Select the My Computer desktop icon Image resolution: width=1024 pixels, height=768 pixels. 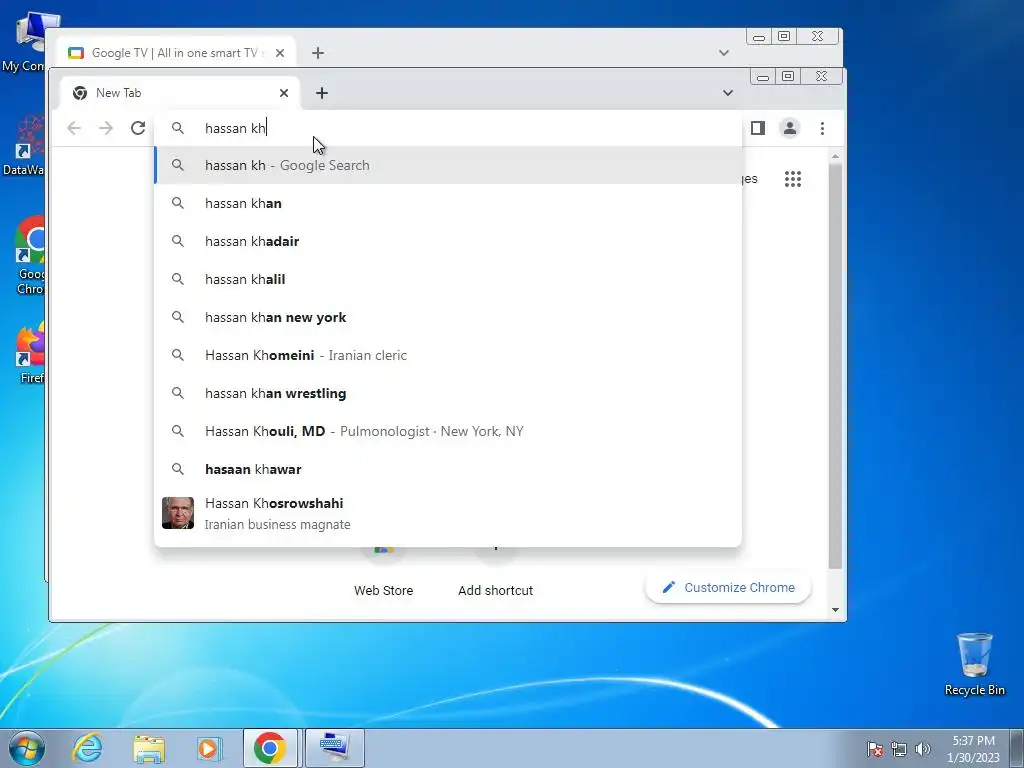pos(24,42)
